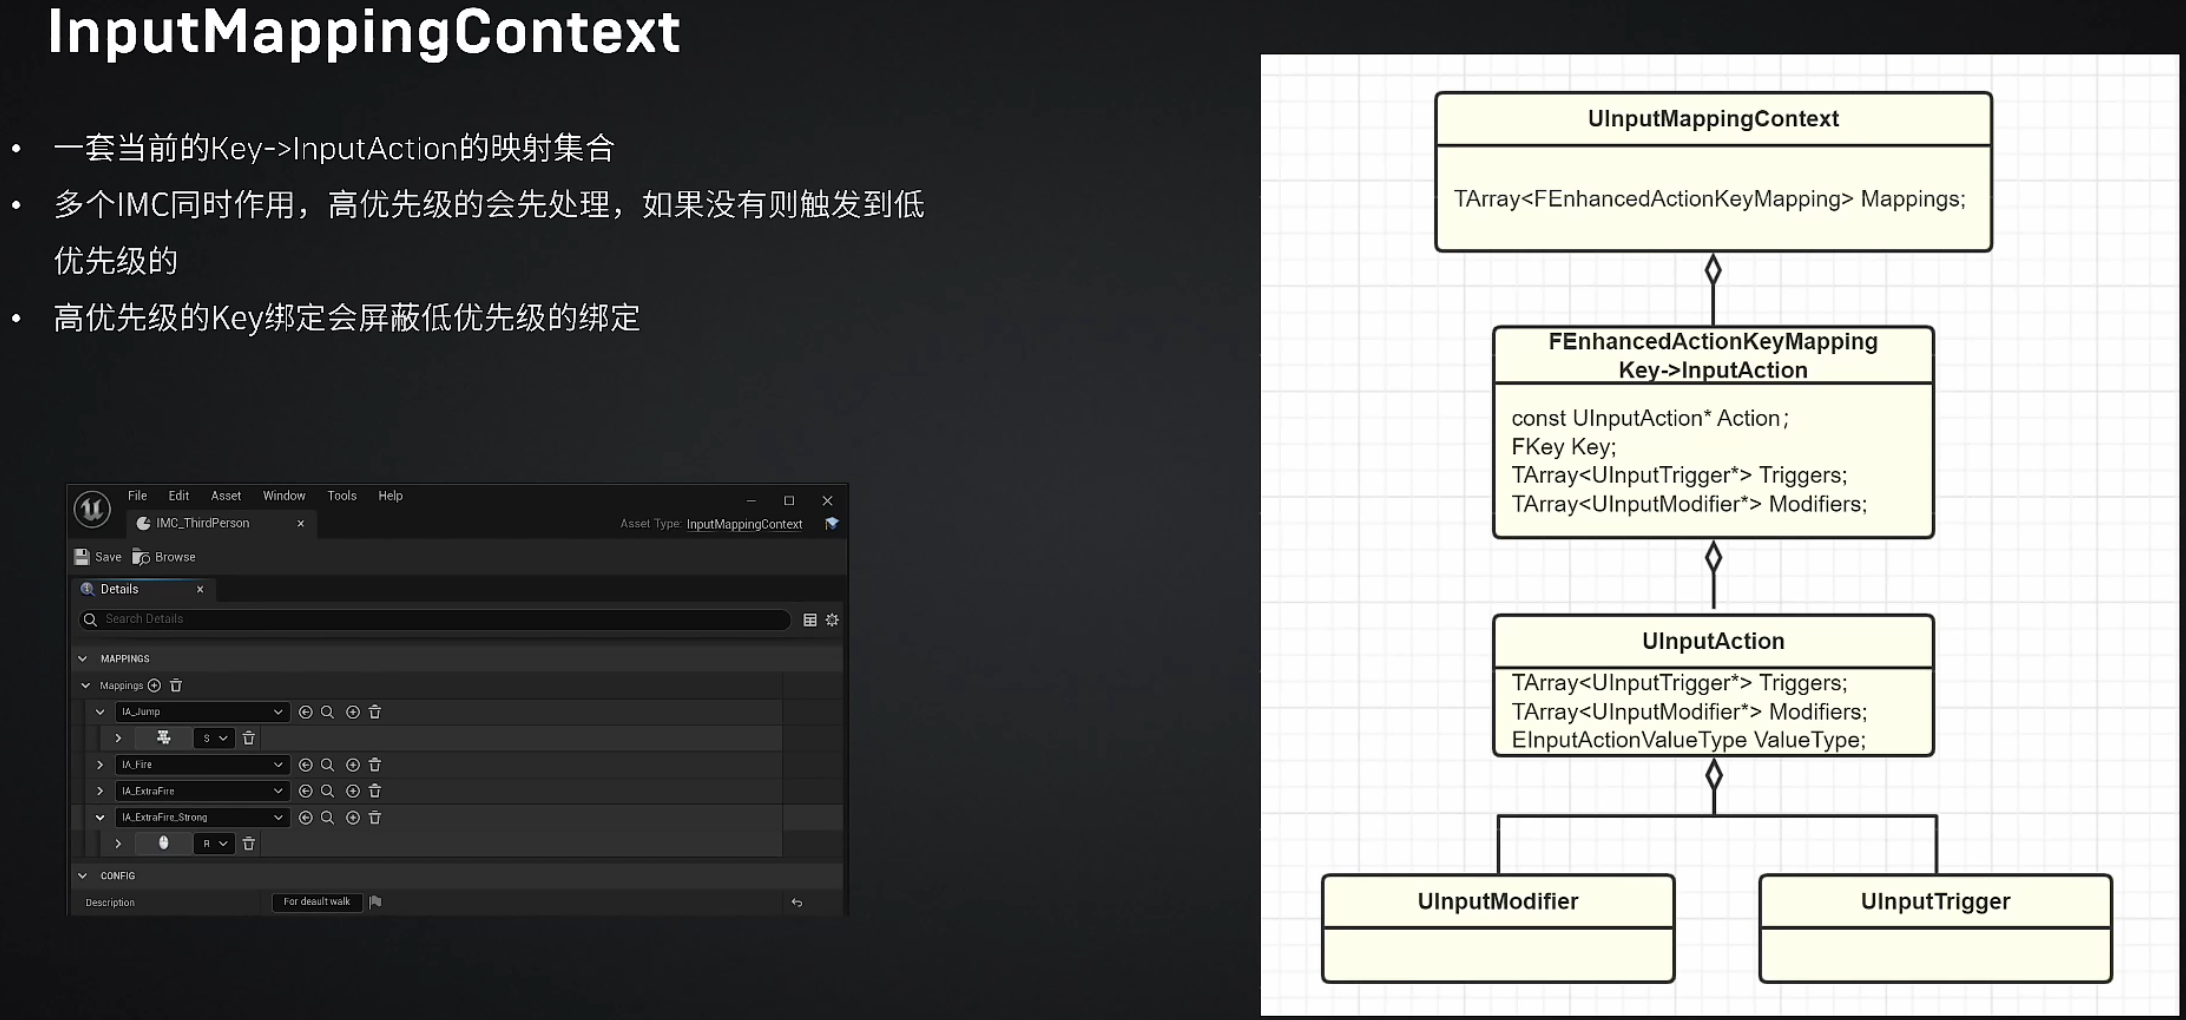
Task: Open the Asset menu
Action: click(x=226, y=496)
